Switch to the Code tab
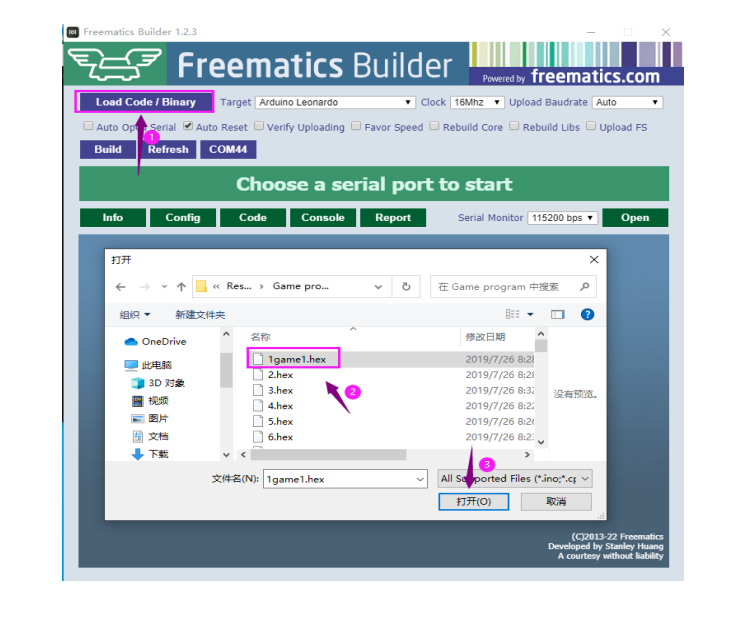 point(253,218)
